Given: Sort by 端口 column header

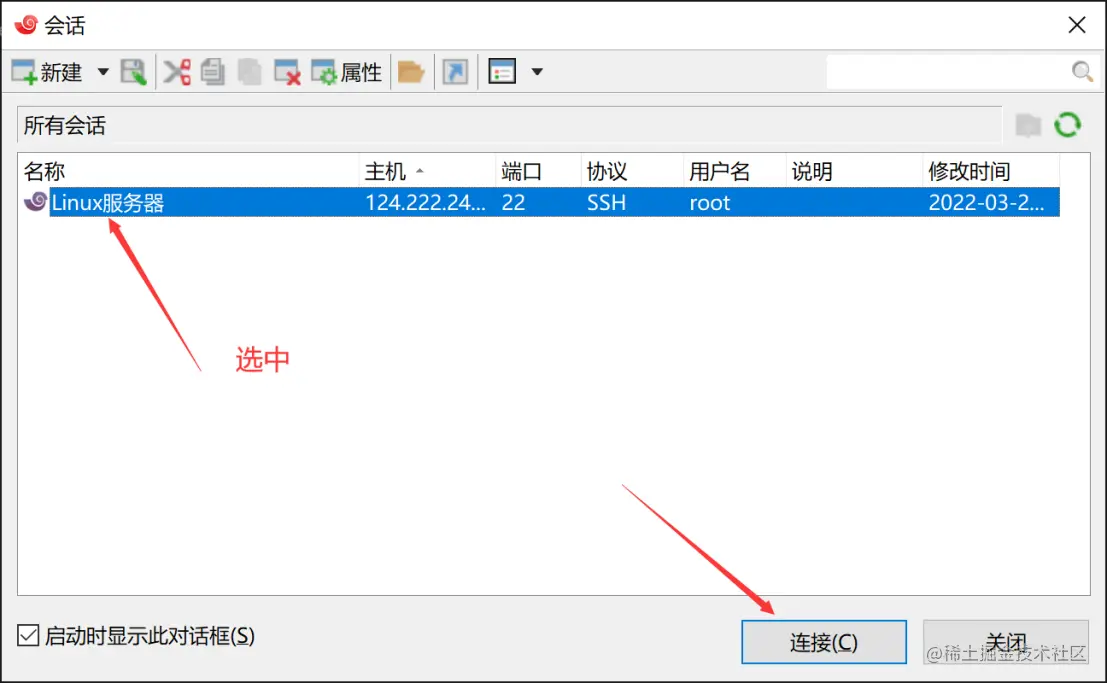Looking at the screenshot, I should coord(538,171).
